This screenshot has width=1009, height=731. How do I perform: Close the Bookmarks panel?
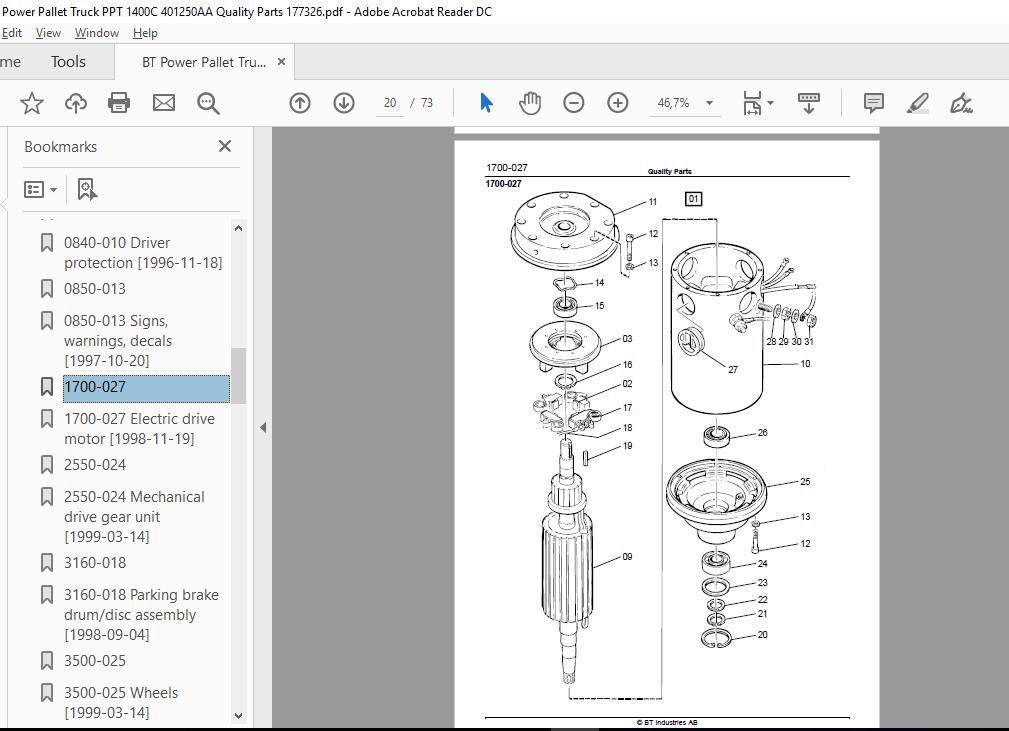(x=225, y=146)
